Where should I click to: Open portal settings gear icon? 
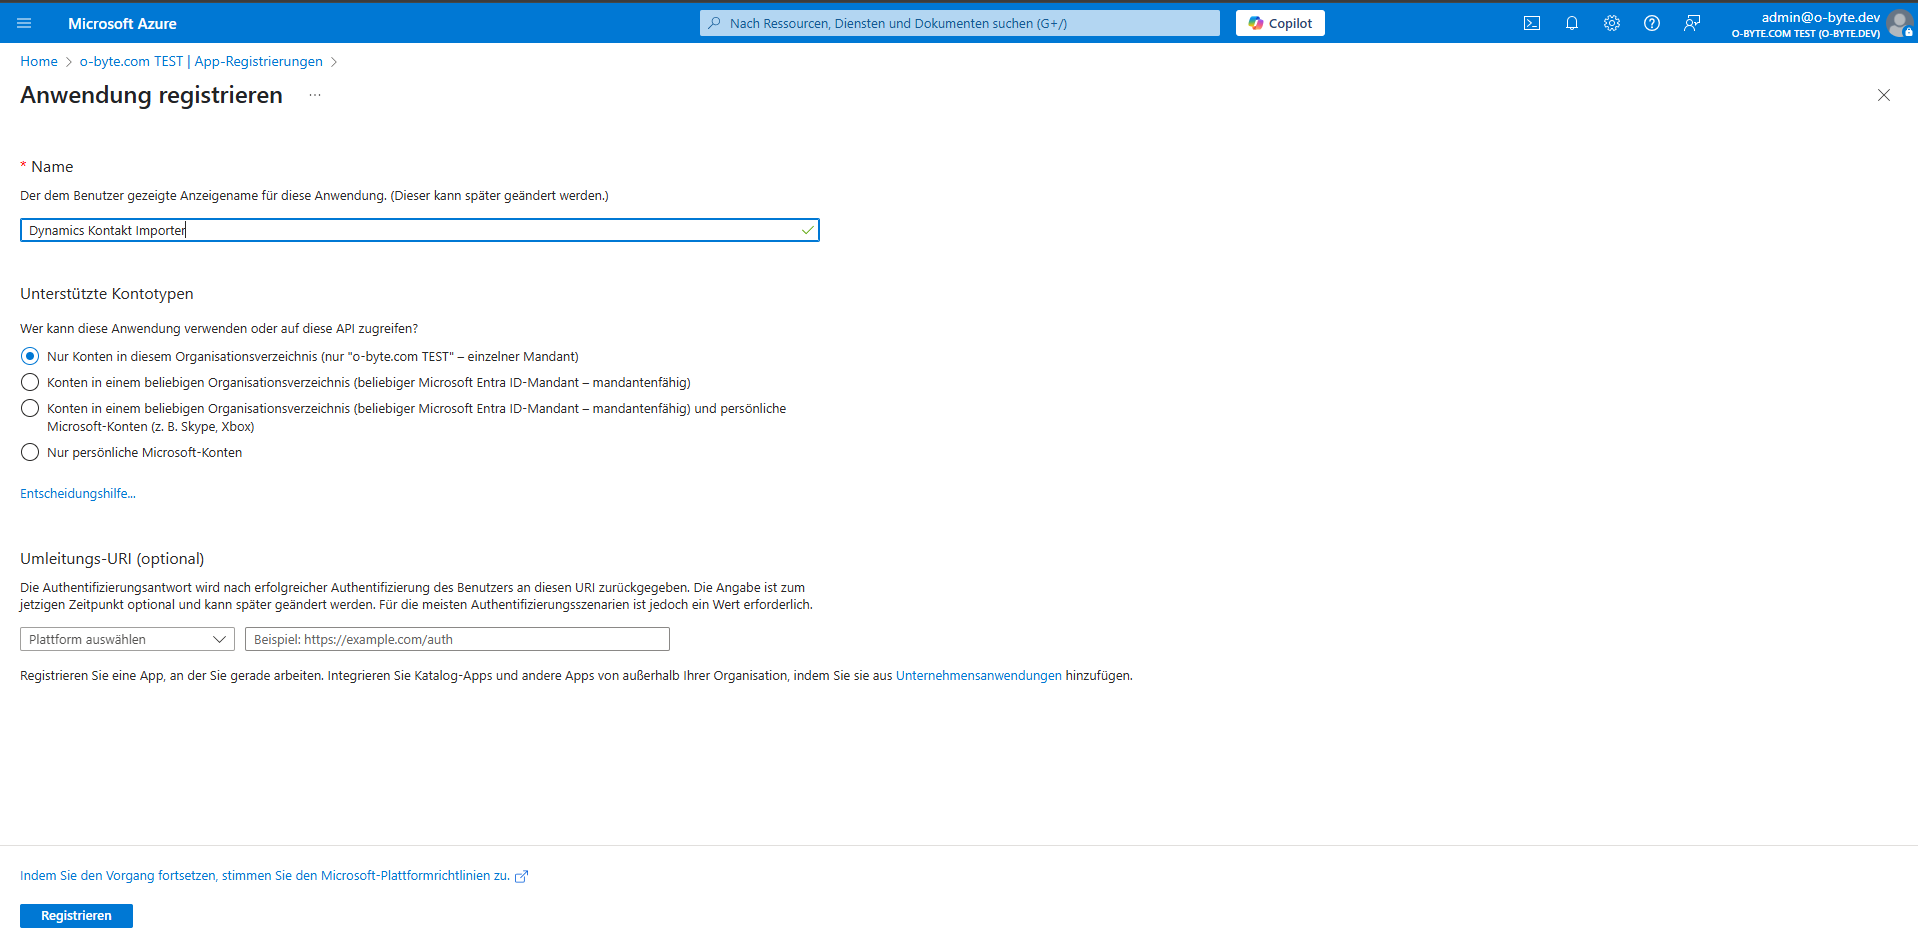pos(1611,23)
